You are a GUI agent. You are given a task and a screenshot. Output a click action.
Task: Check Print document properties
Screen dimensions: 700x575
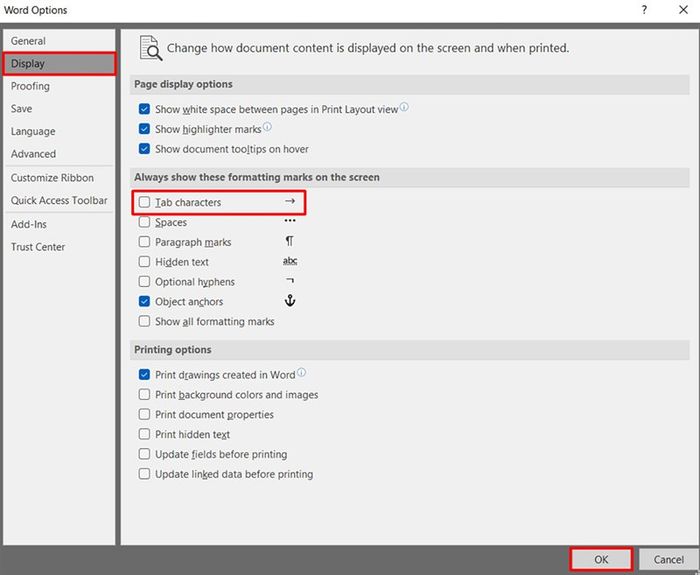coord(144,414)
